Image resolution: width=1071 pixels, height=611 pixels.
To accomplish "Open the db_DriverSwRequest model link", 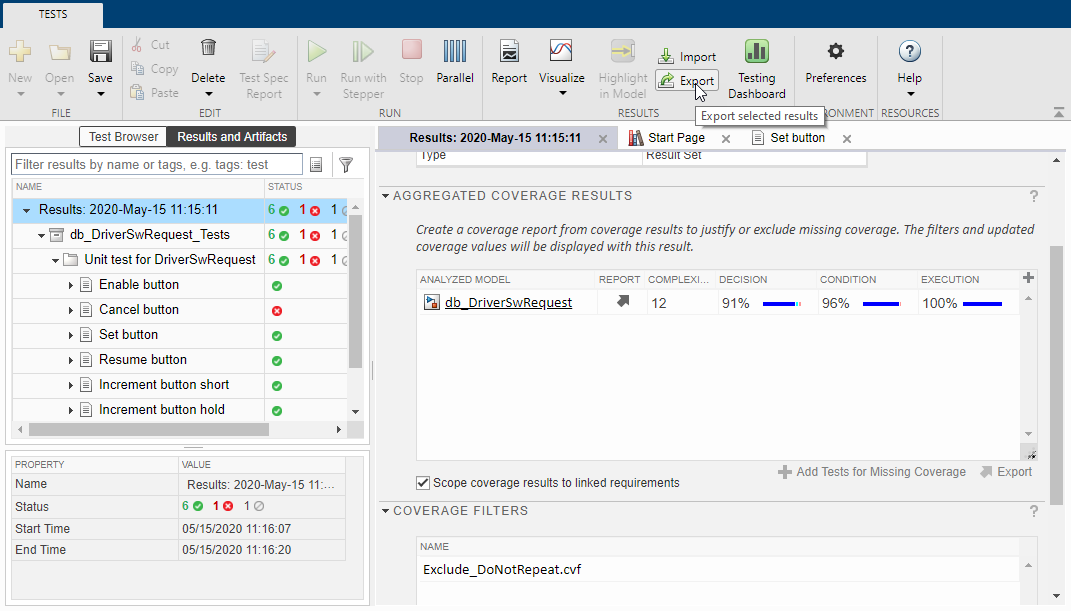I will [508, 302].
